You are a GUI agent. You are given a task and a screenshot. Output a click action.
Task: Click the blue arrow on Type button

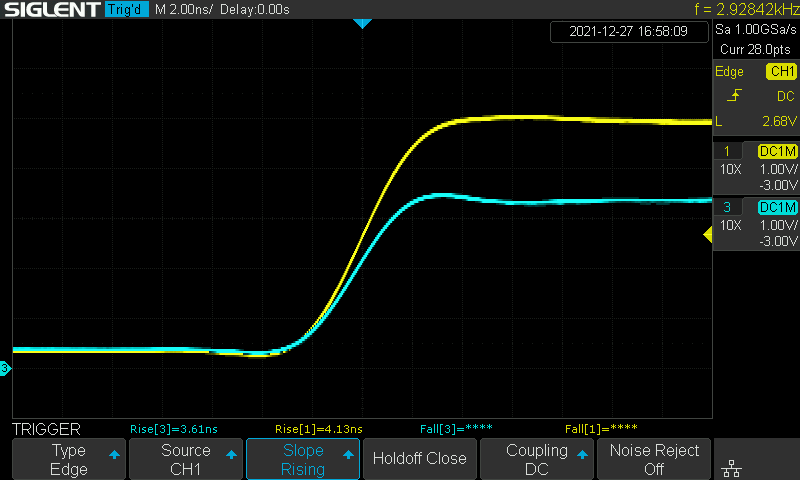coord(114,454)
